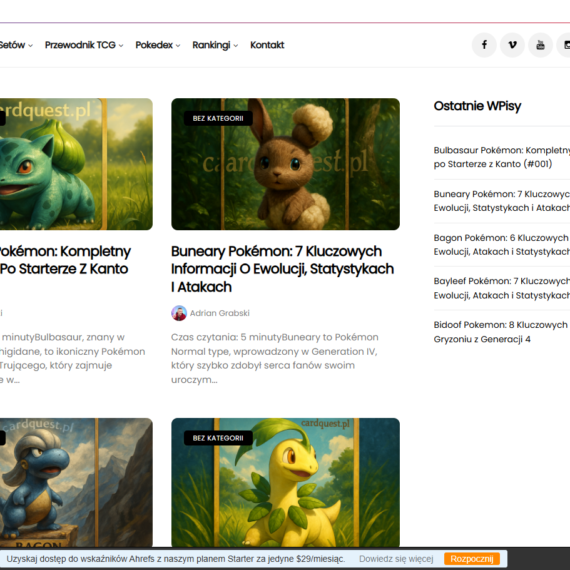Click the Rozpocznij button in Ahrefs banner
Screen dimensions: 570x570
tap(472, 559)
